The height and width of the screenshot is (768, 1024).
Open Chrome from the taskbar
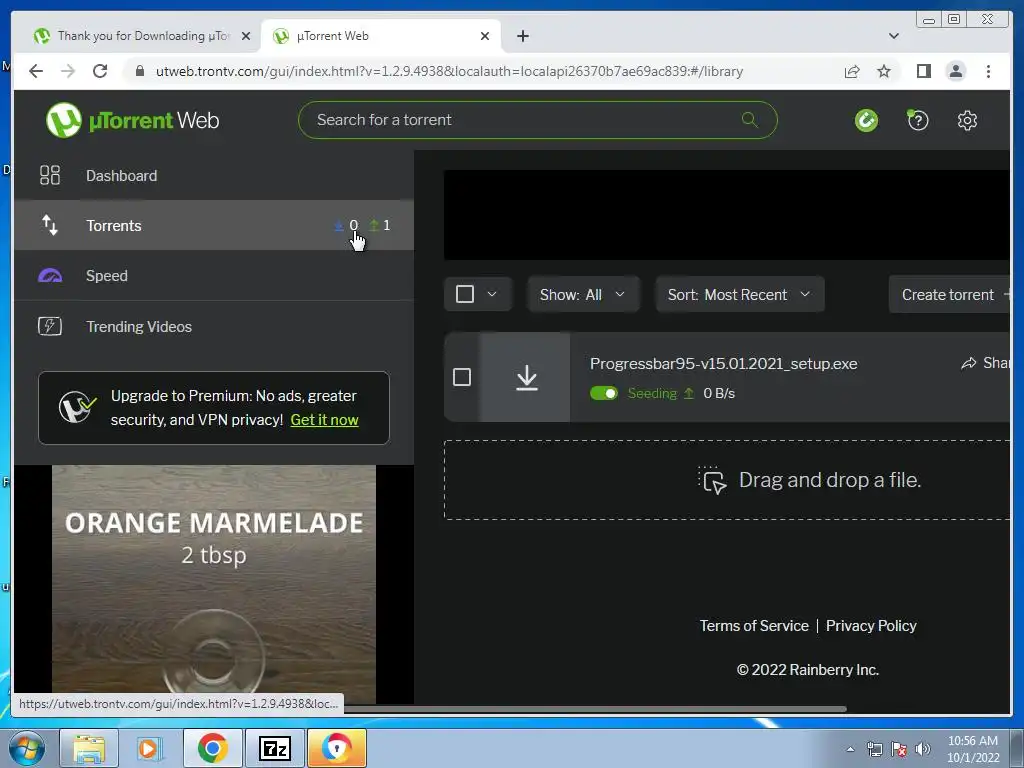coord(213,748)
